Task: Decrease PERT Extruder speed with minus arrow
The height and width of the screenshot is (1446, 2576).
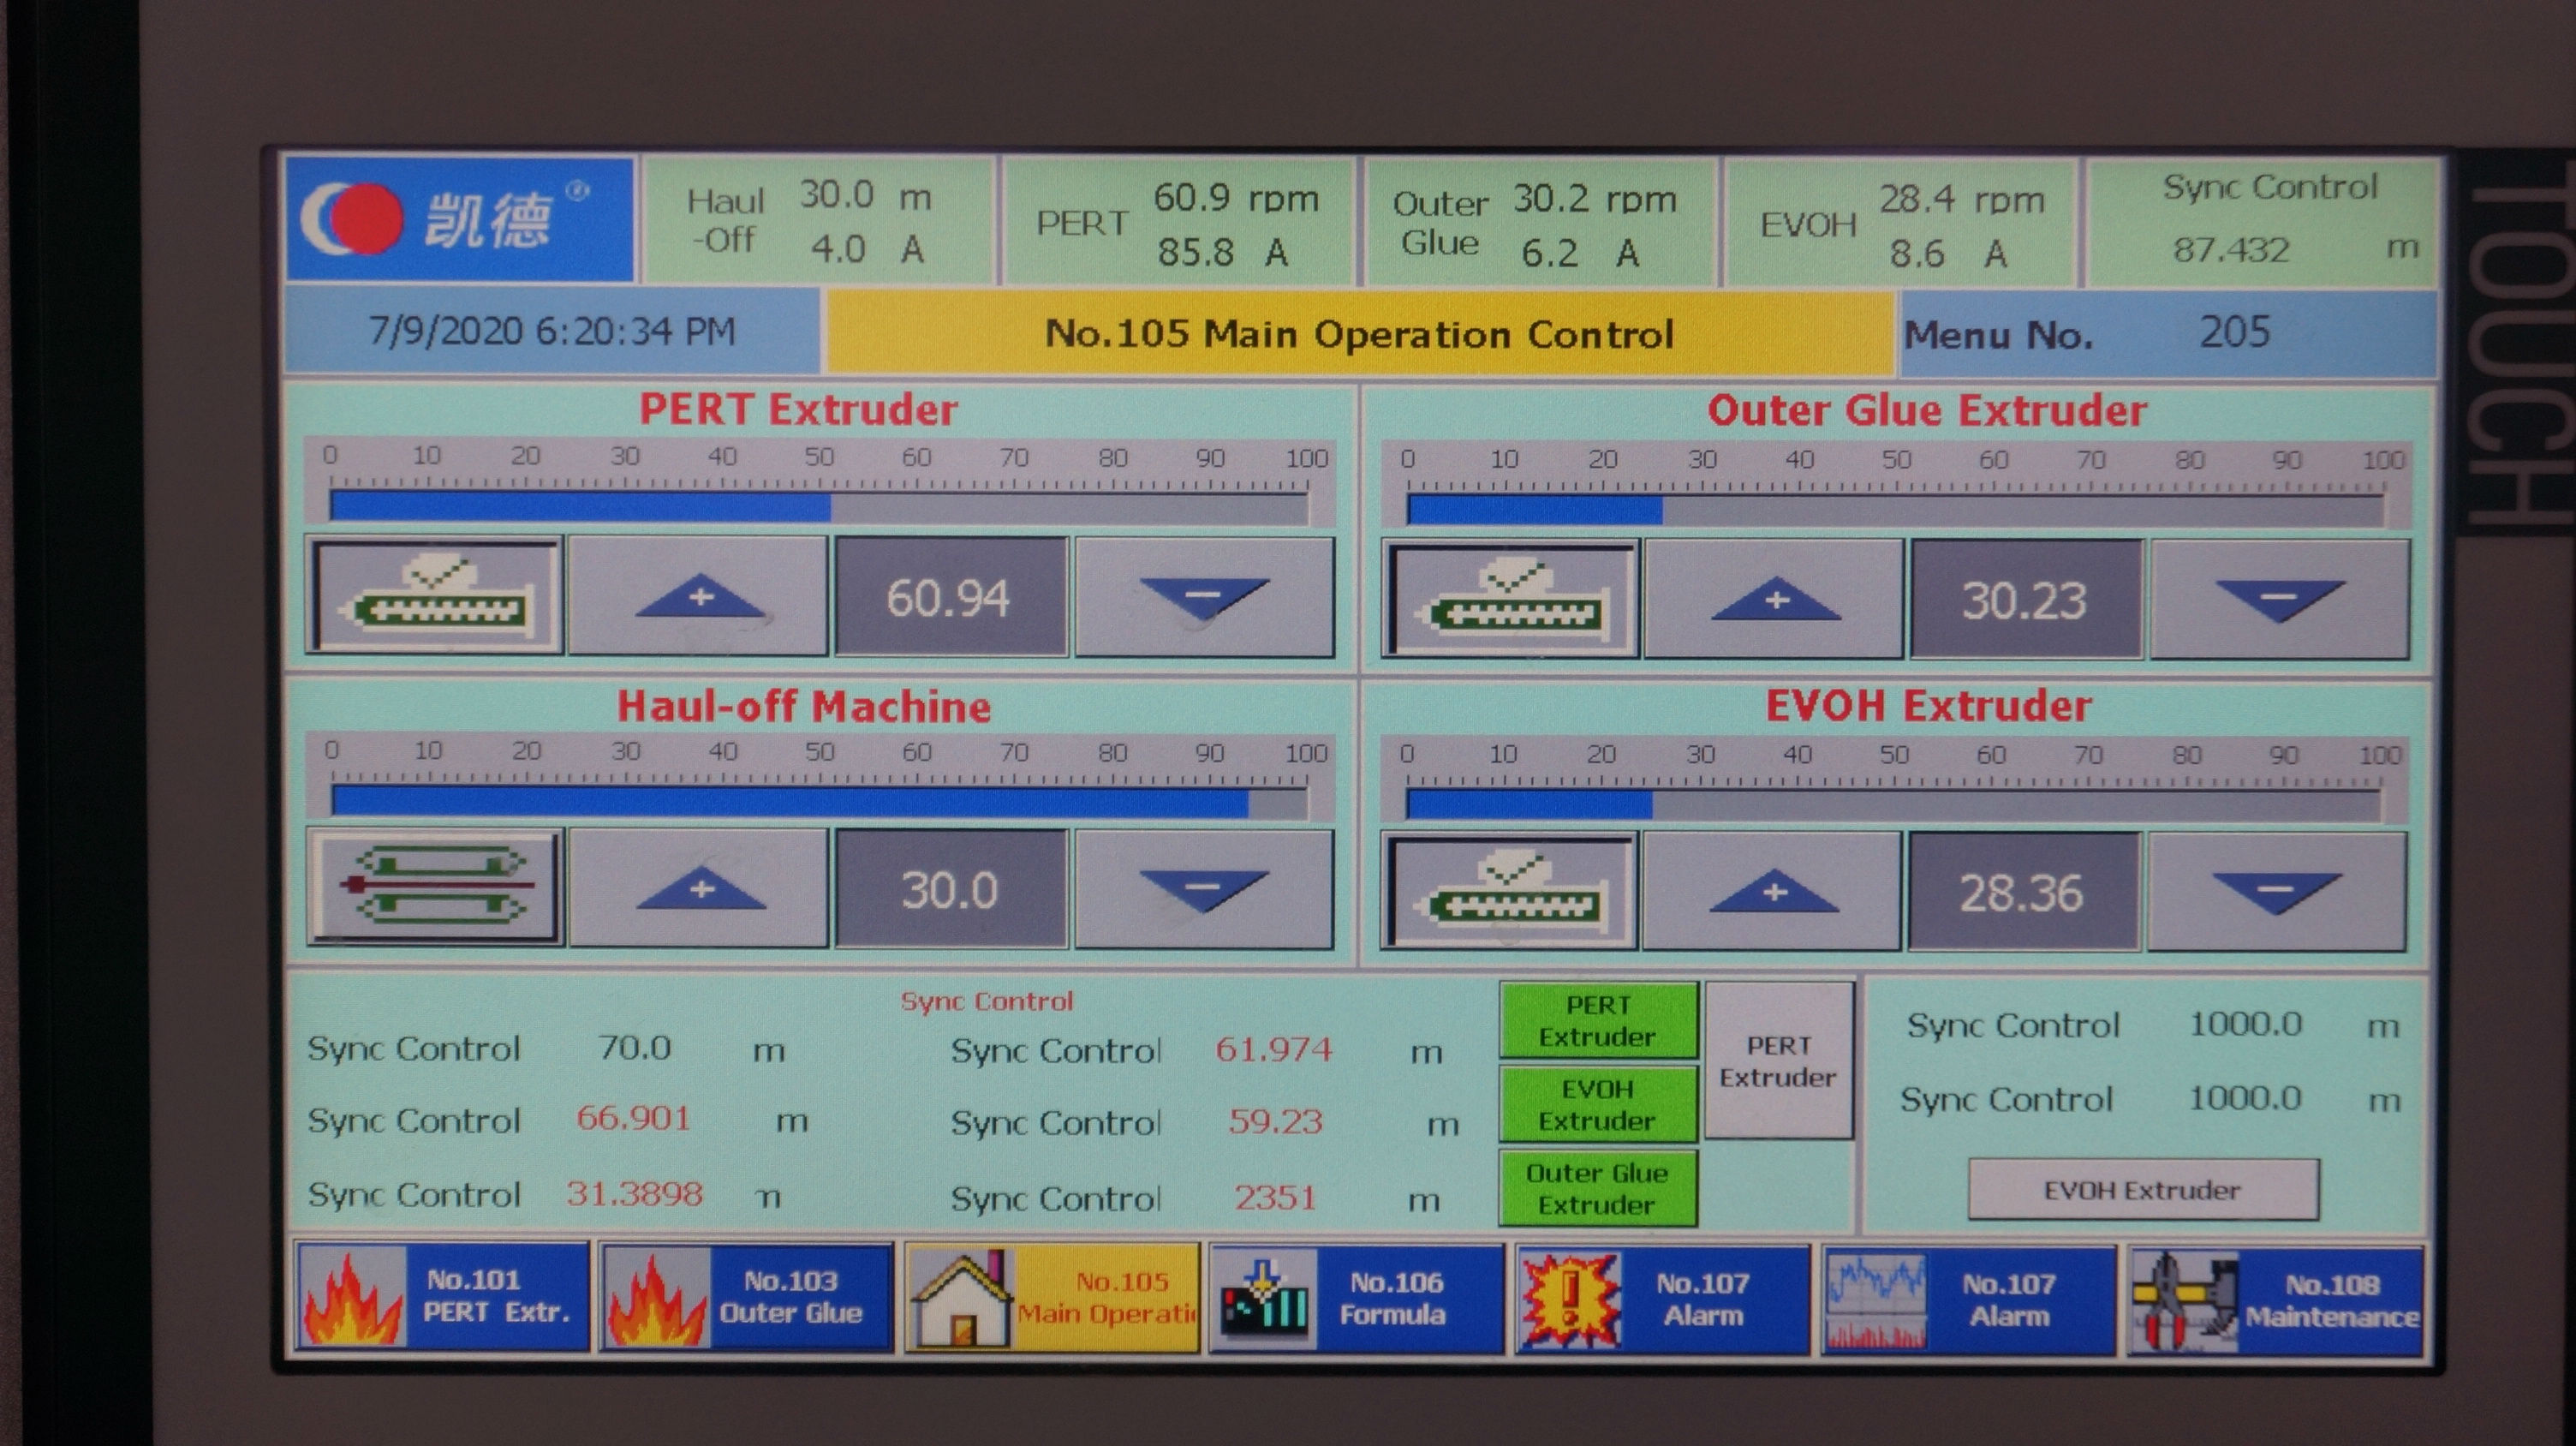Action: click(x=1204, y=596)
